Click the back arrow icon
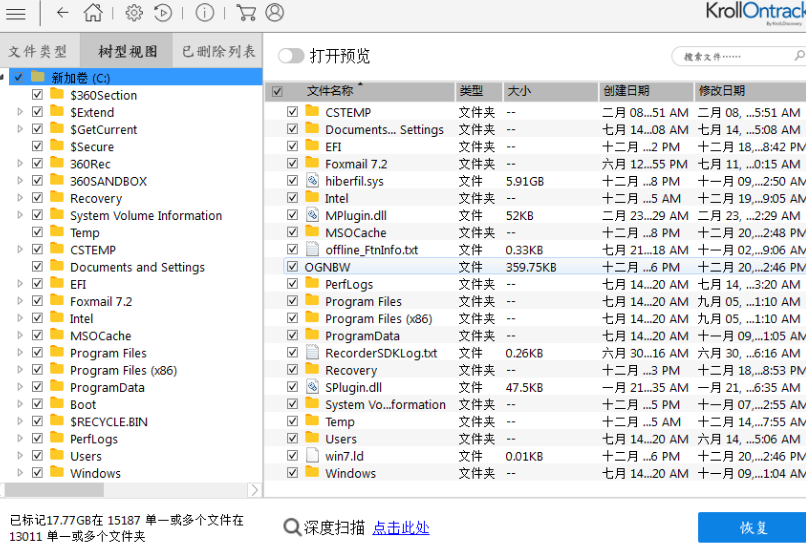Viewport: 806px width, 548px height. [62, 13]
